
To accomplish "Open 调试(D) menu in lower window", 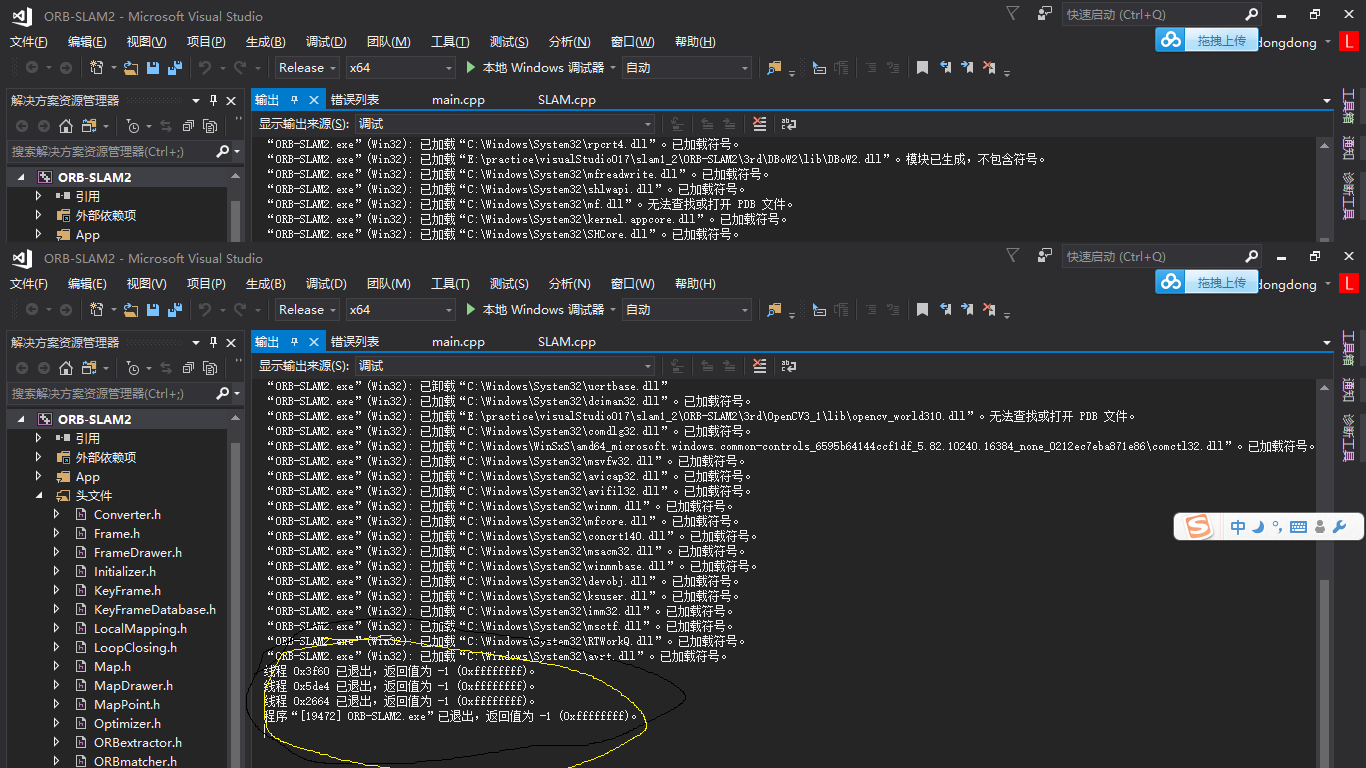I will click(326, 284).
